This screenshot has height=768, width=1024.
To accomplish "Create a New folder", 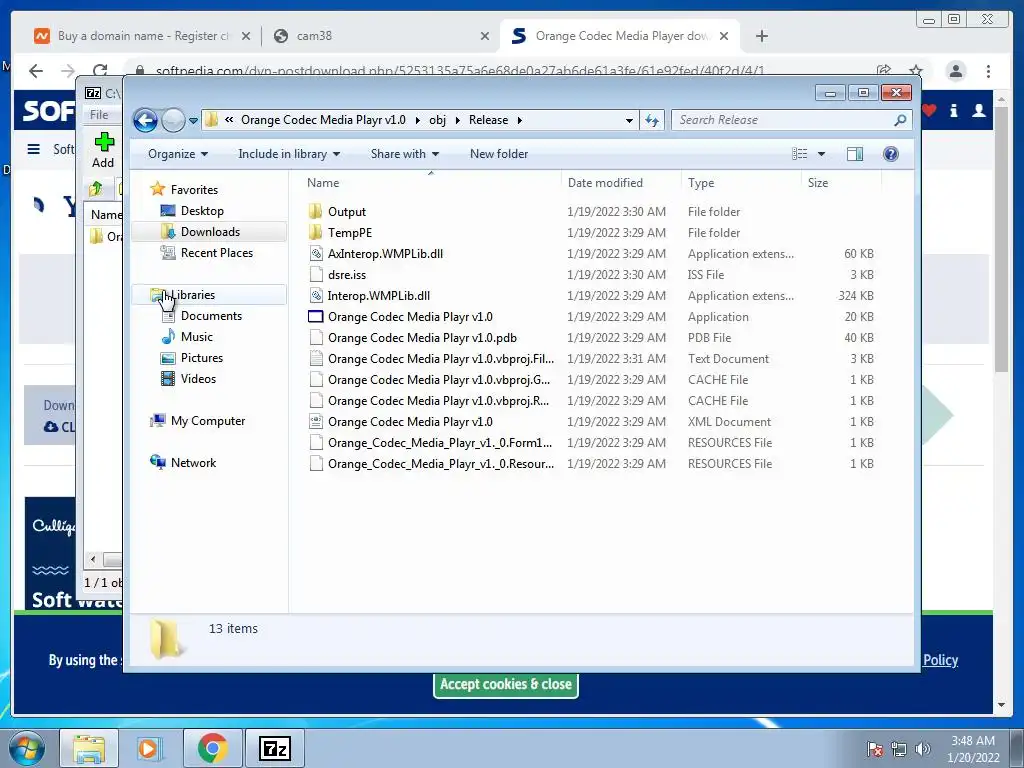I will (499, 154).
